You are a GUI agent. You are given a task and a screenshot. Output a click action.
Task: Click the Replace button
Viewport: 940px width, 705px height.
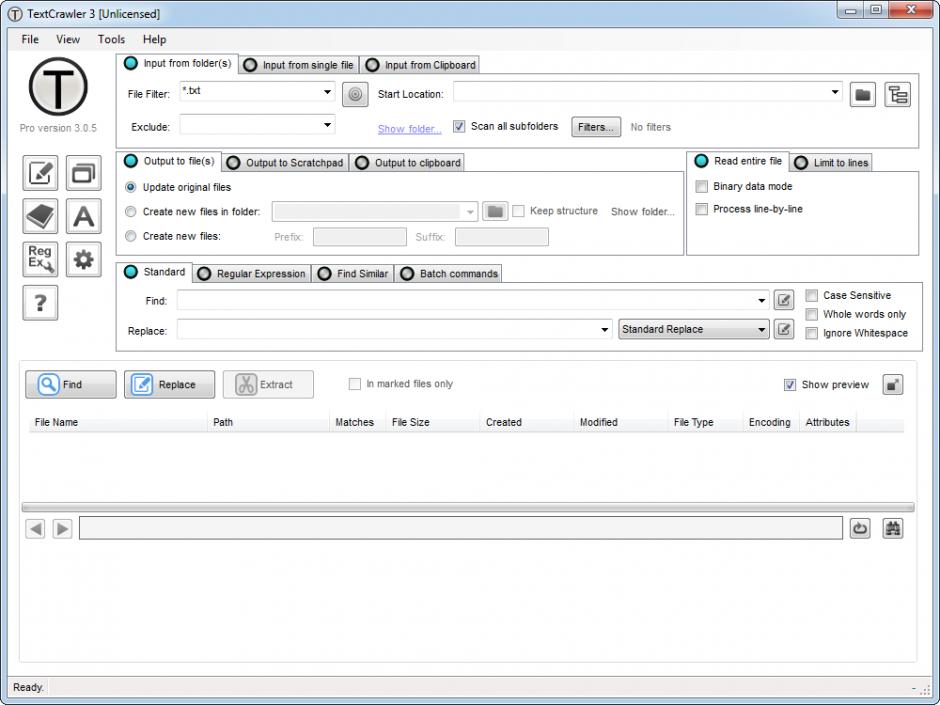point(169,384)
